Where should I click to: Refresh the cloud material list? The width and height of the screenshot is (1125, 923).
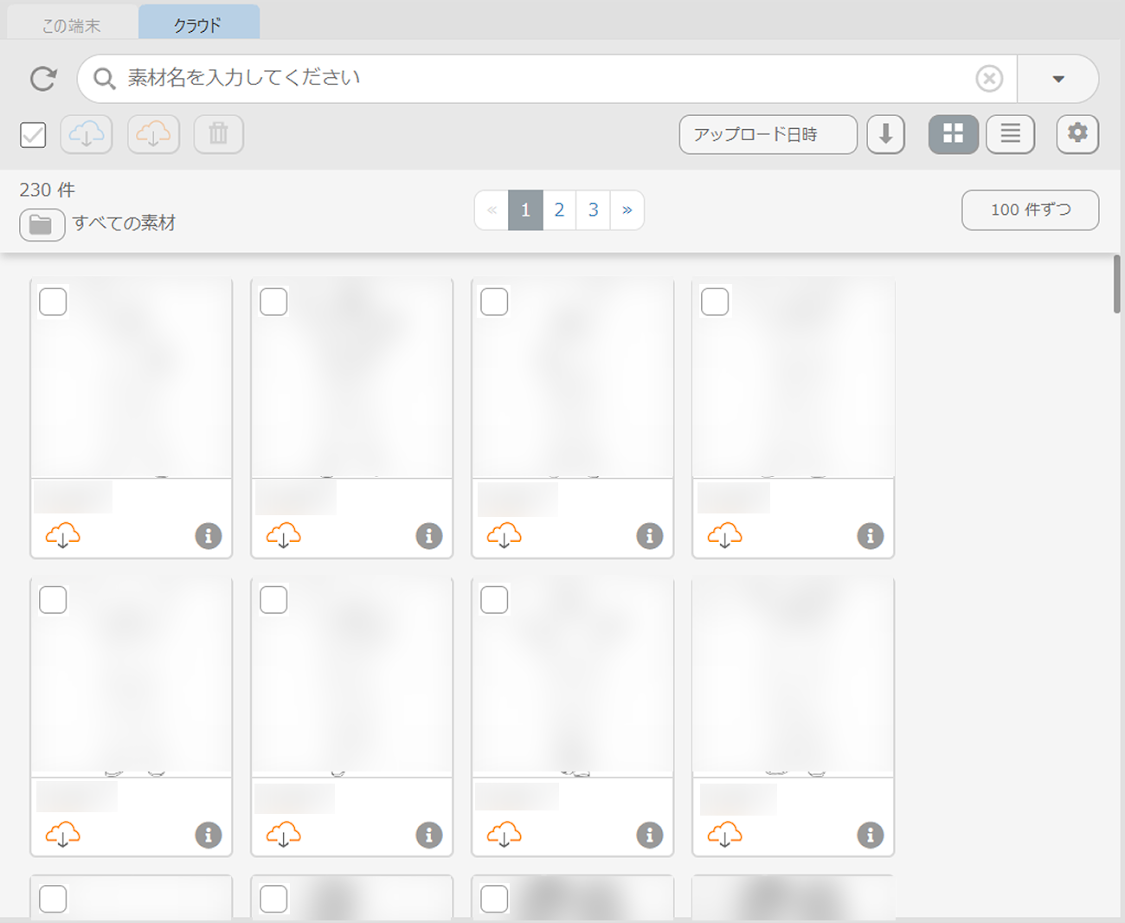[44, 79]
